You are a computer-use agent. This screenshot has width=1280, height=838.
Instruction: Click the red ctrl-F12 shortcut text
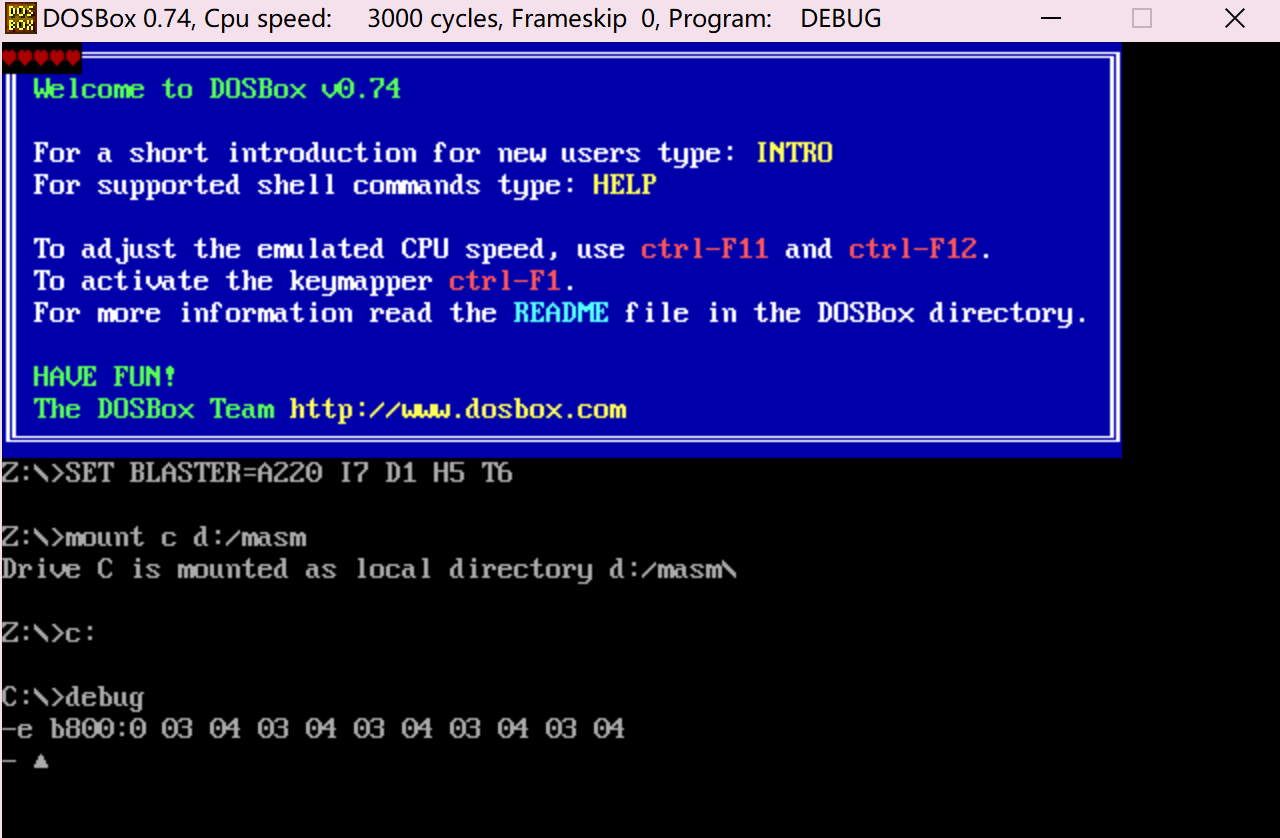tap(913, 249)
